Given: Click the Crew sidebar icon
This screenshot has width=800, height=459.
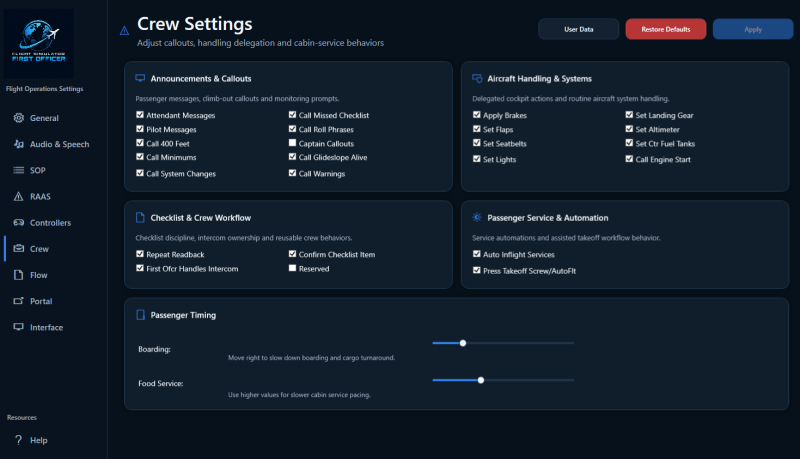Looking at the screenshot, I should pyautogui.click(x=18, y=248).
